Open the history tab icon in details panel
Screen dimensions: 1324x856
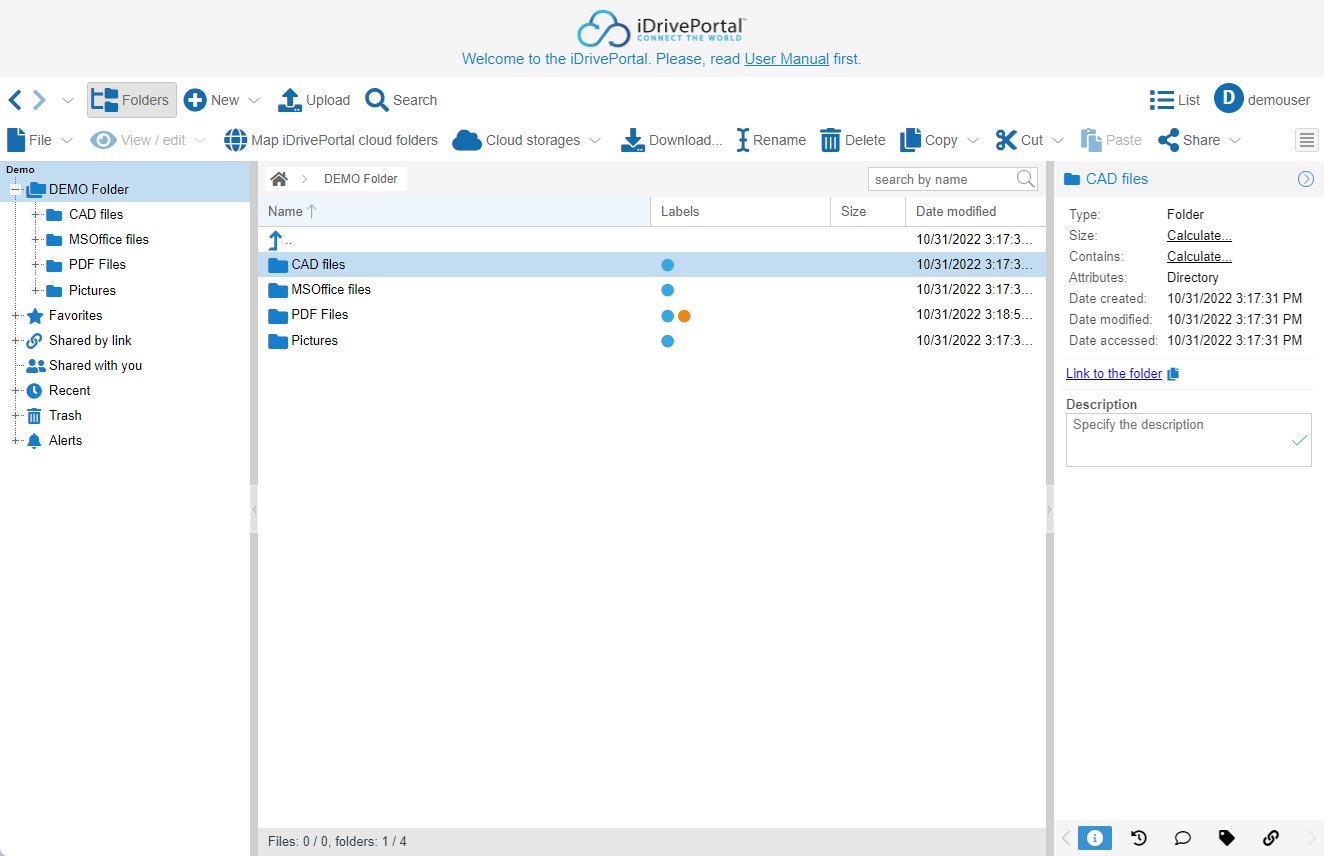pyautogui.click(x=1139, y=838)
